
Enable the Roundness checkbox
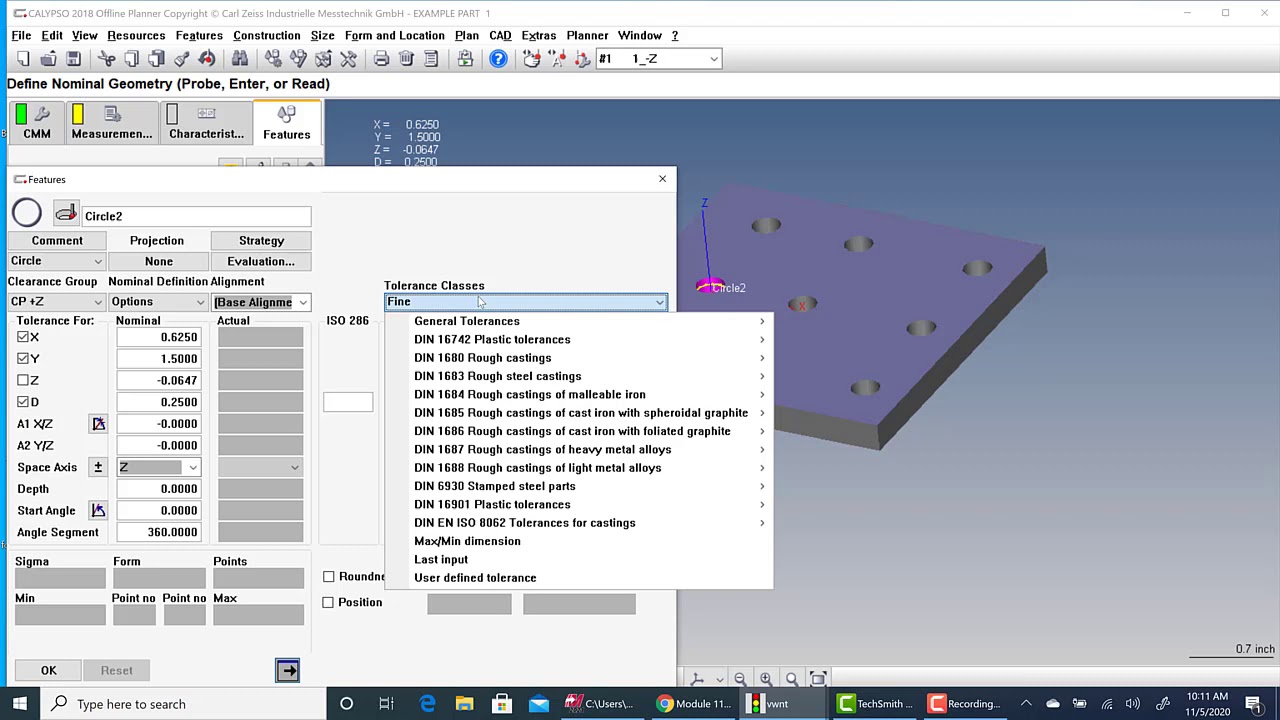(x=328, y=577)
